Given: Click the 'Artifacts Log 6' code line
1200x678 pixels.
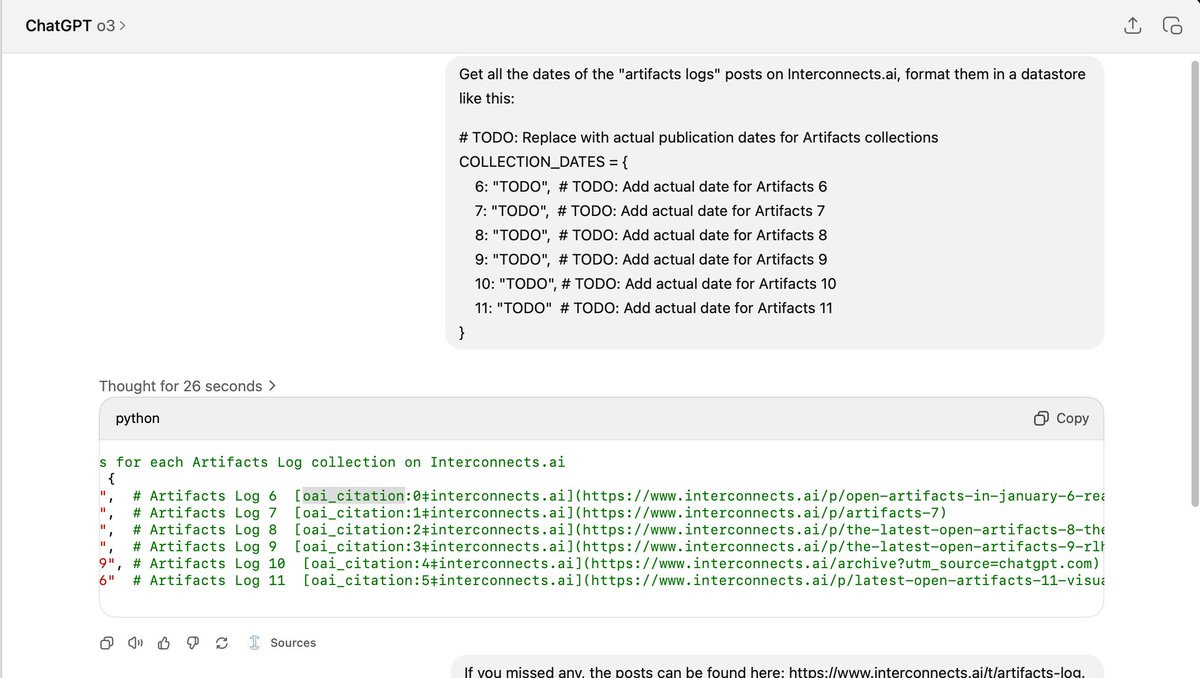Looking at the screenshot, I should [x=602, y=496].
